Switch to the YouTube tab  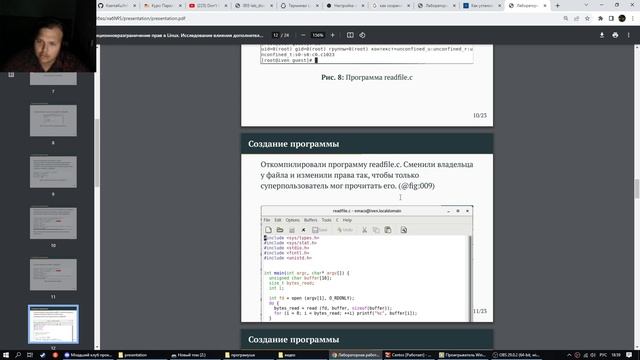coord(207,6)
